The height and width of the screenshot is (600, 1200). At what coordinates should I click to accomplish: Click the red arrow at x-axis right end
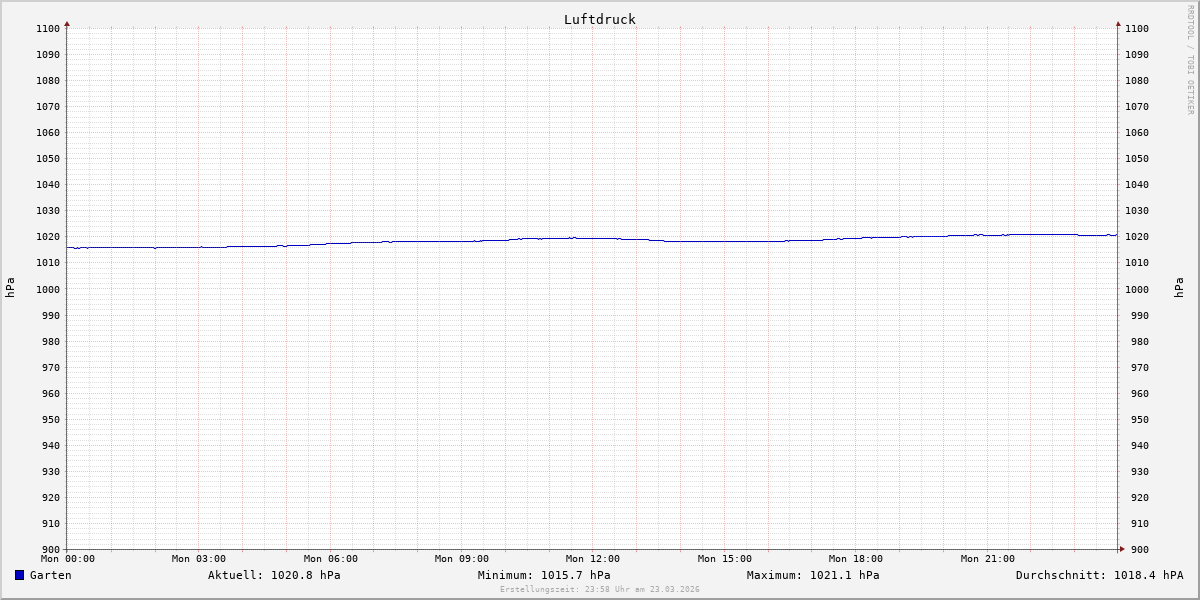1121,548
